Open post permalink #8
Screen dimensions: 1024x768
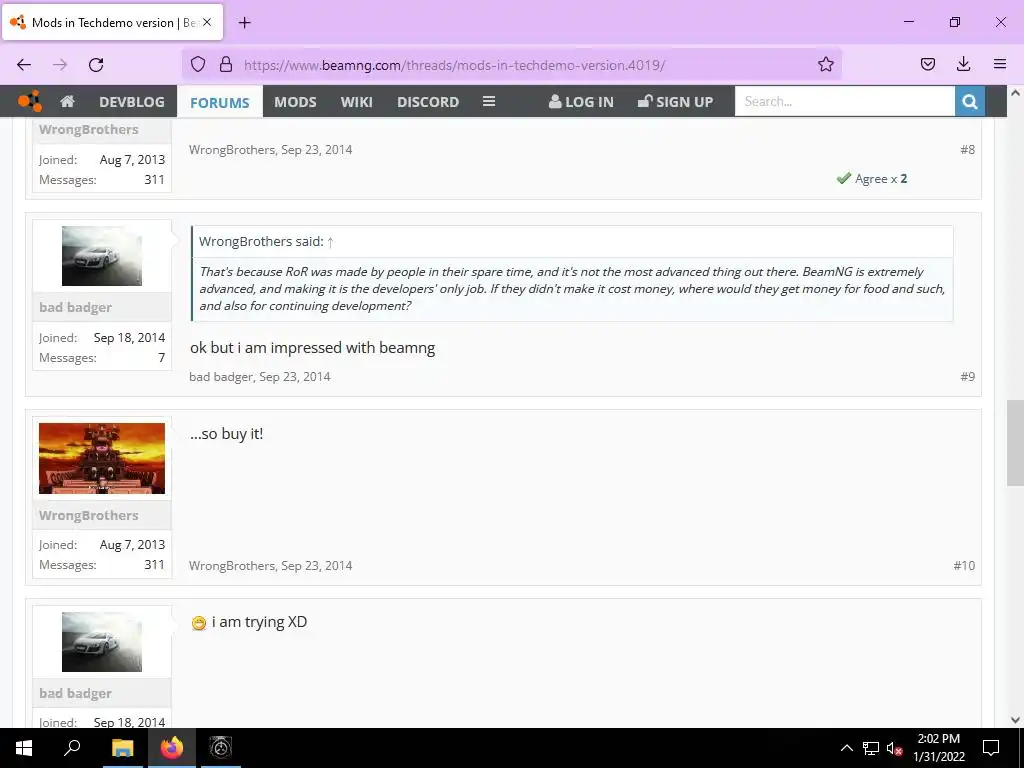click(967, 150)
